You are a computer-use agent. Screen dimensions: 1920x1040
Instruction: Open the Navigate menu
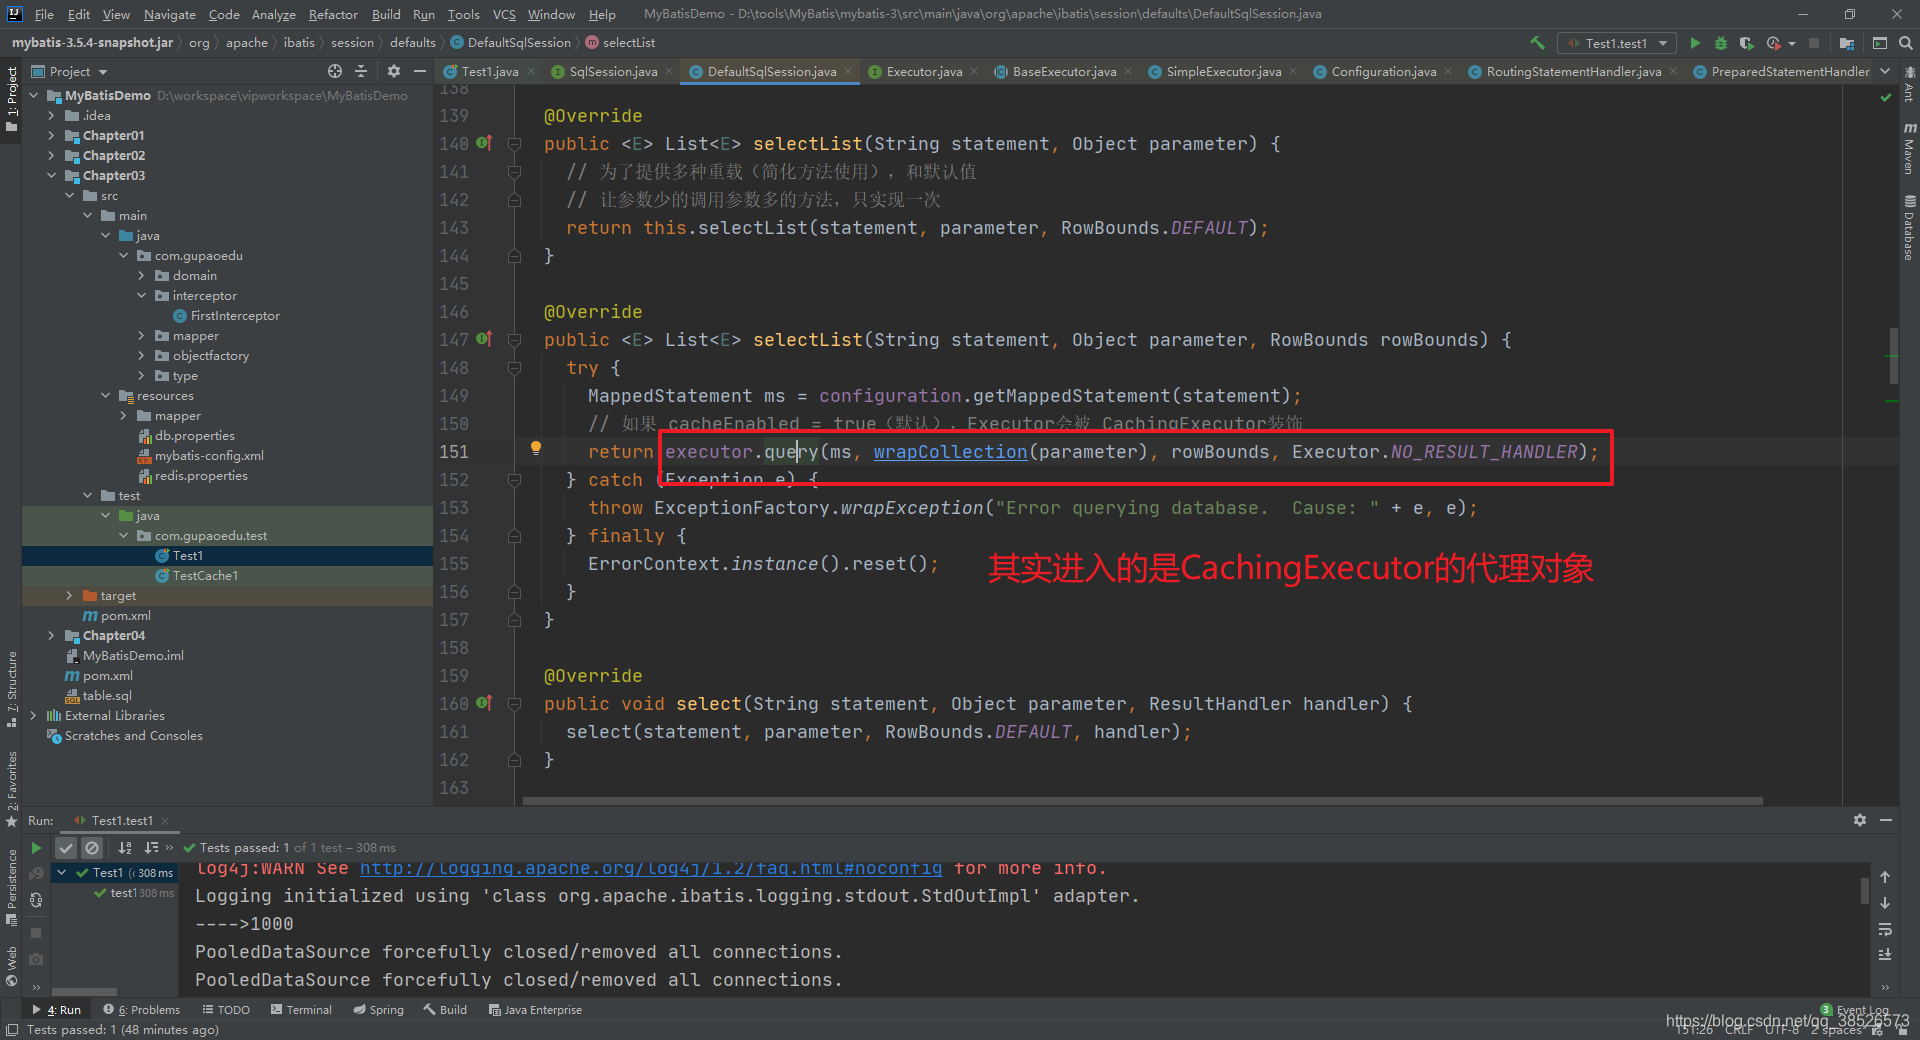pos(169,14)
